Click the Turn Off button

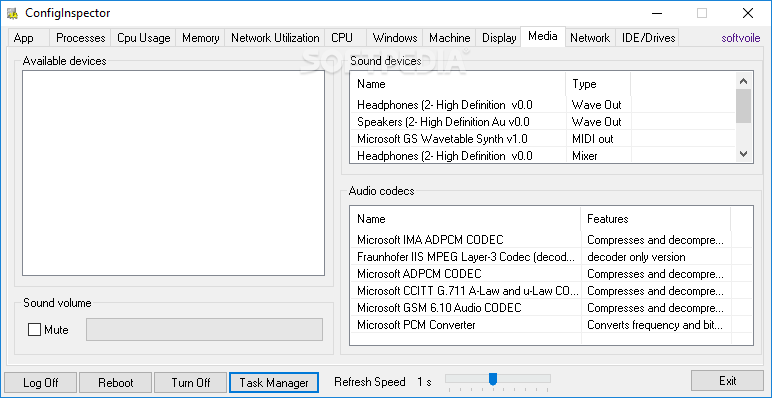click(191, 382)
